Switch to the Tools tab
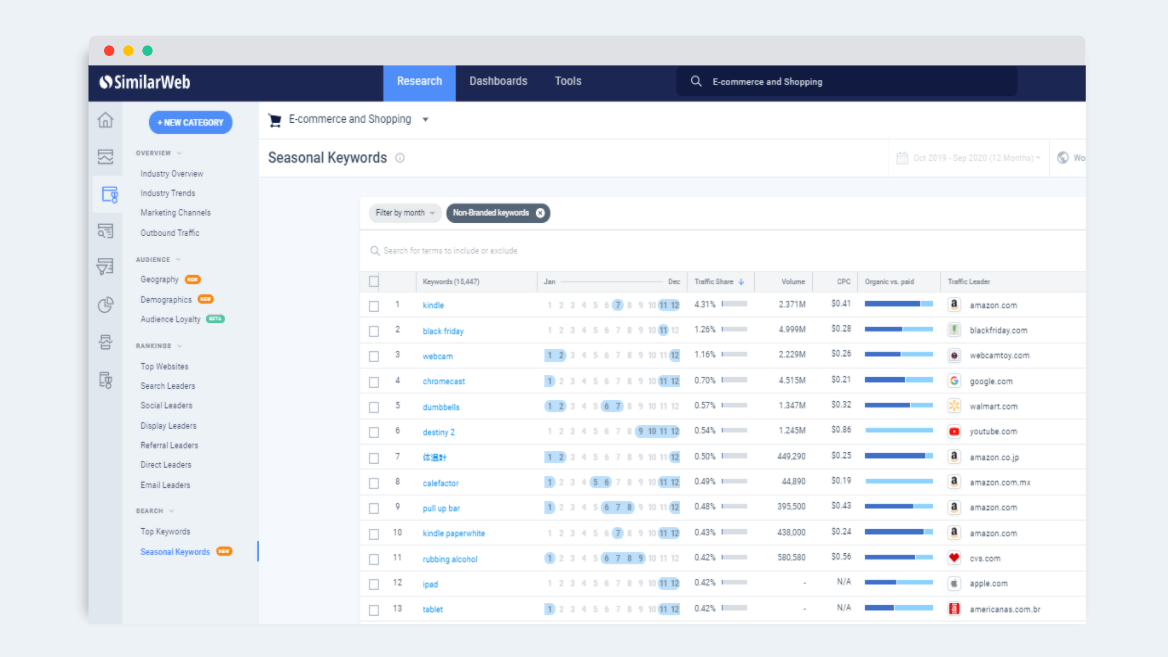 [568, 81]
